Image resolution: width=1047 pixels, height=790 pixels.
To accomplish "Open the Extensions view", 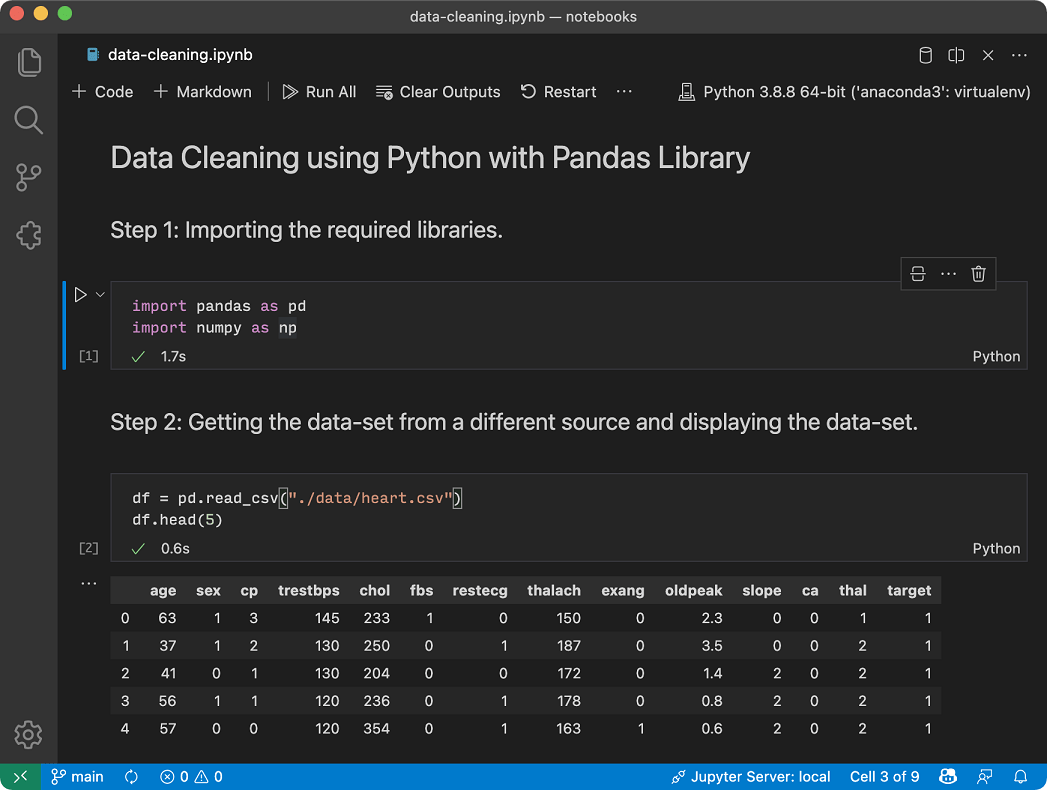I will (29, 235).
